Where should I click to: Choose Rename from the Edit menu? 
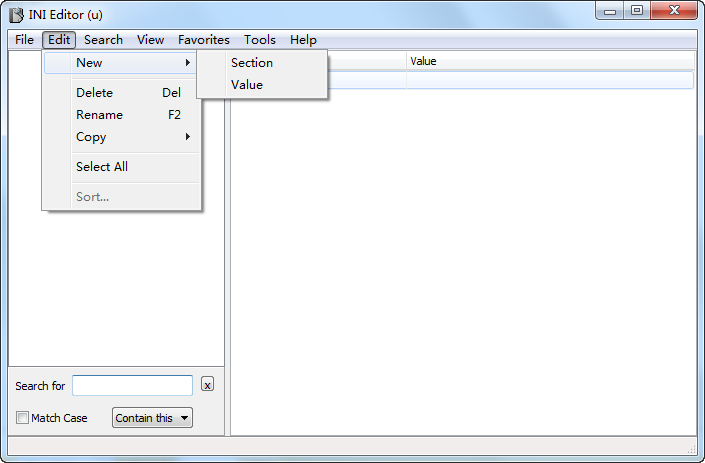(x=121, y=115)
